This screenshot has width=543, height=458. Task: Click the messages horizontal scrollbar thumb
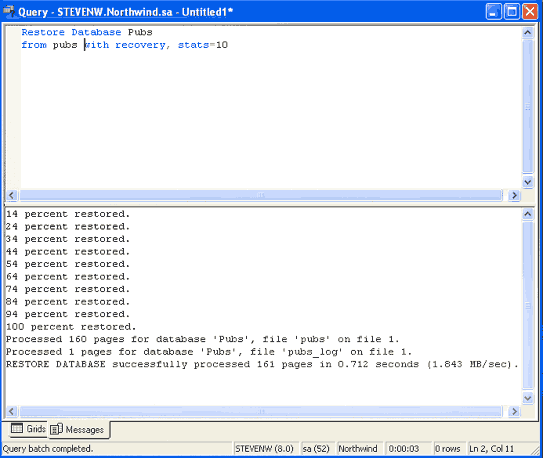coord(261,411)
